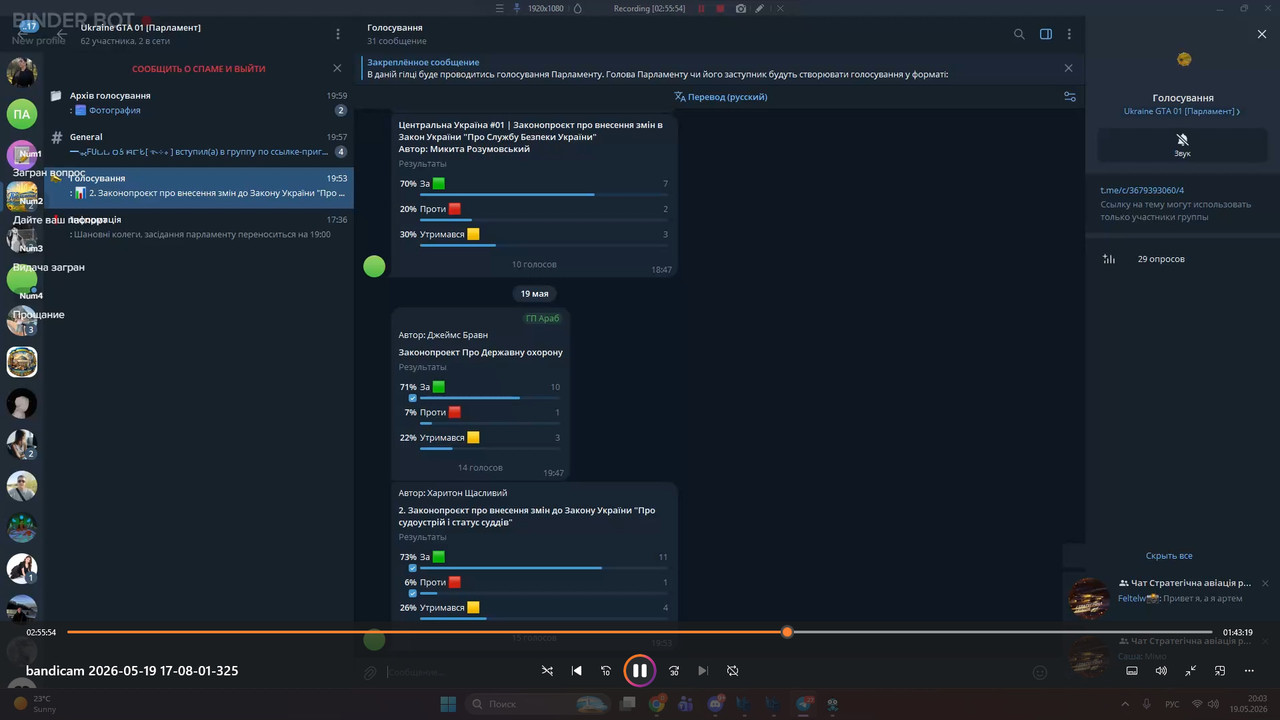This screenshot has height=720, width=1280.
Task: Click Ukraine GTA 01 [Парламент] group header
Action: [x=141, y=34]
